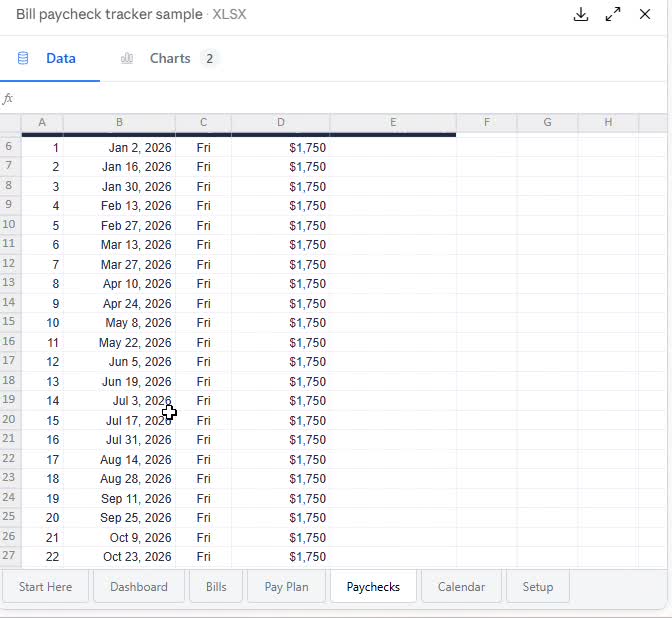Viewport: 672px width, 618px height.
Task: Click cell with Jun 5, 2026
Action: (119, 362)
